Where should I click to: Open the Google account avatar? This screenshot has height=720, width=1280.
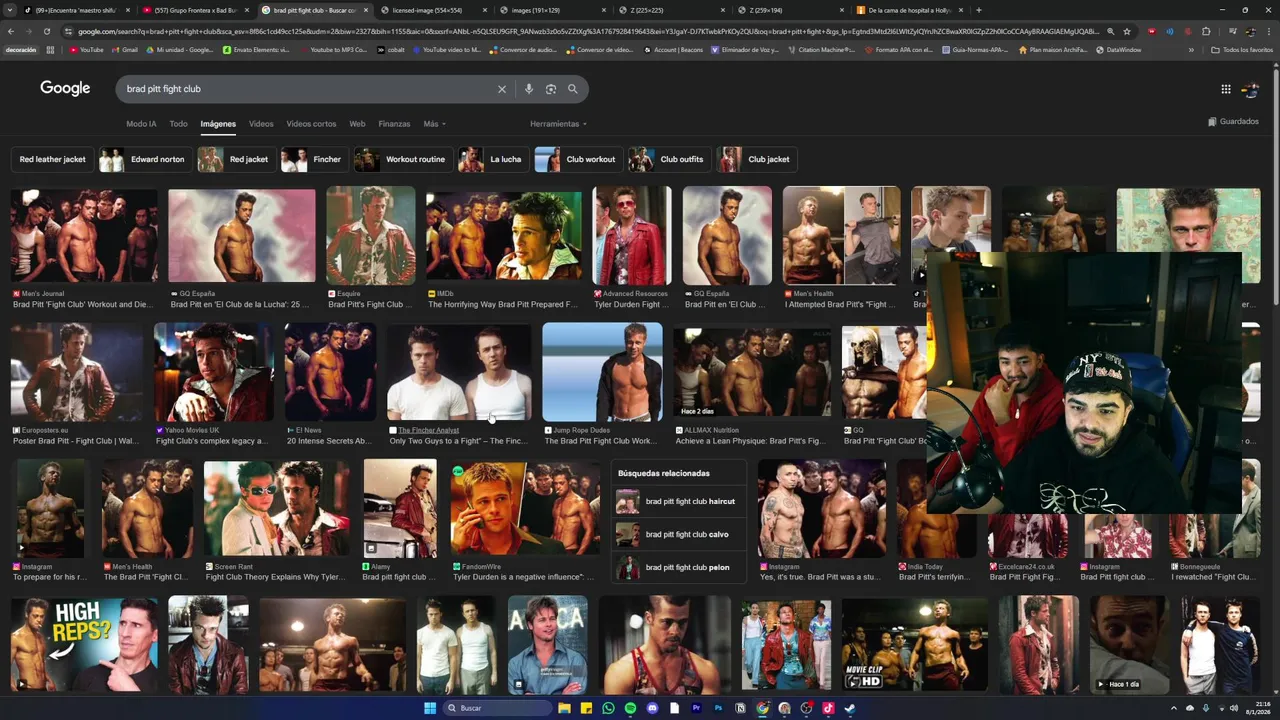(1249, 89)
